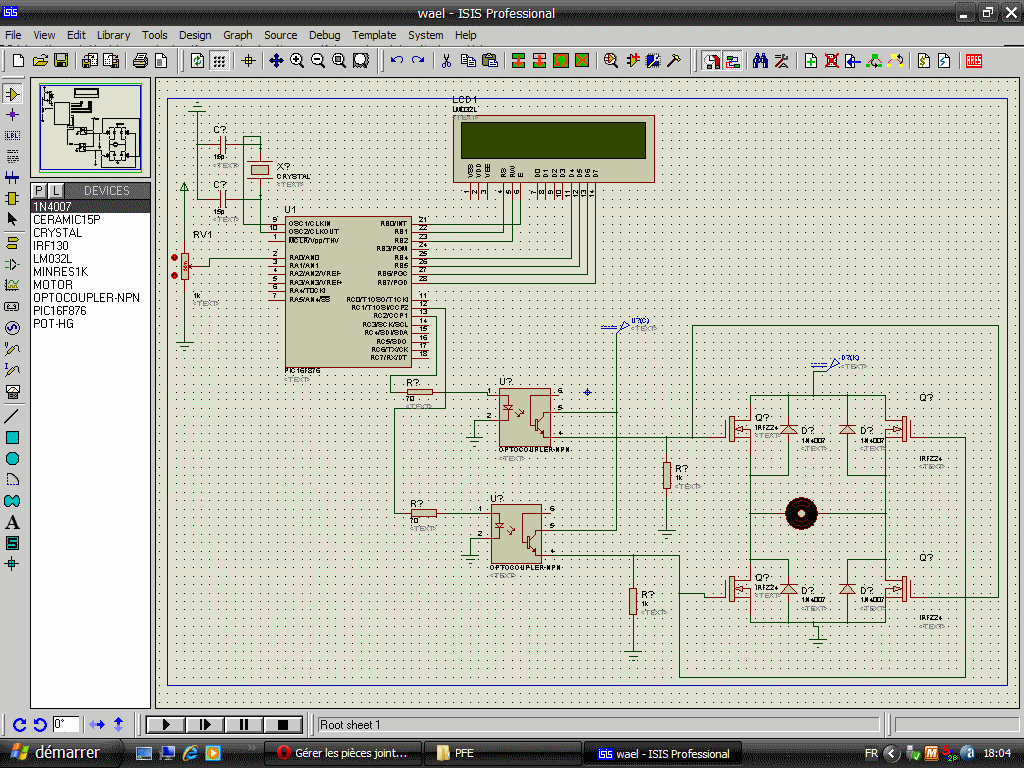This screenshot has width=1024, height=768.
Task: Open the Template menu
Action: click(x=374, y=35)
